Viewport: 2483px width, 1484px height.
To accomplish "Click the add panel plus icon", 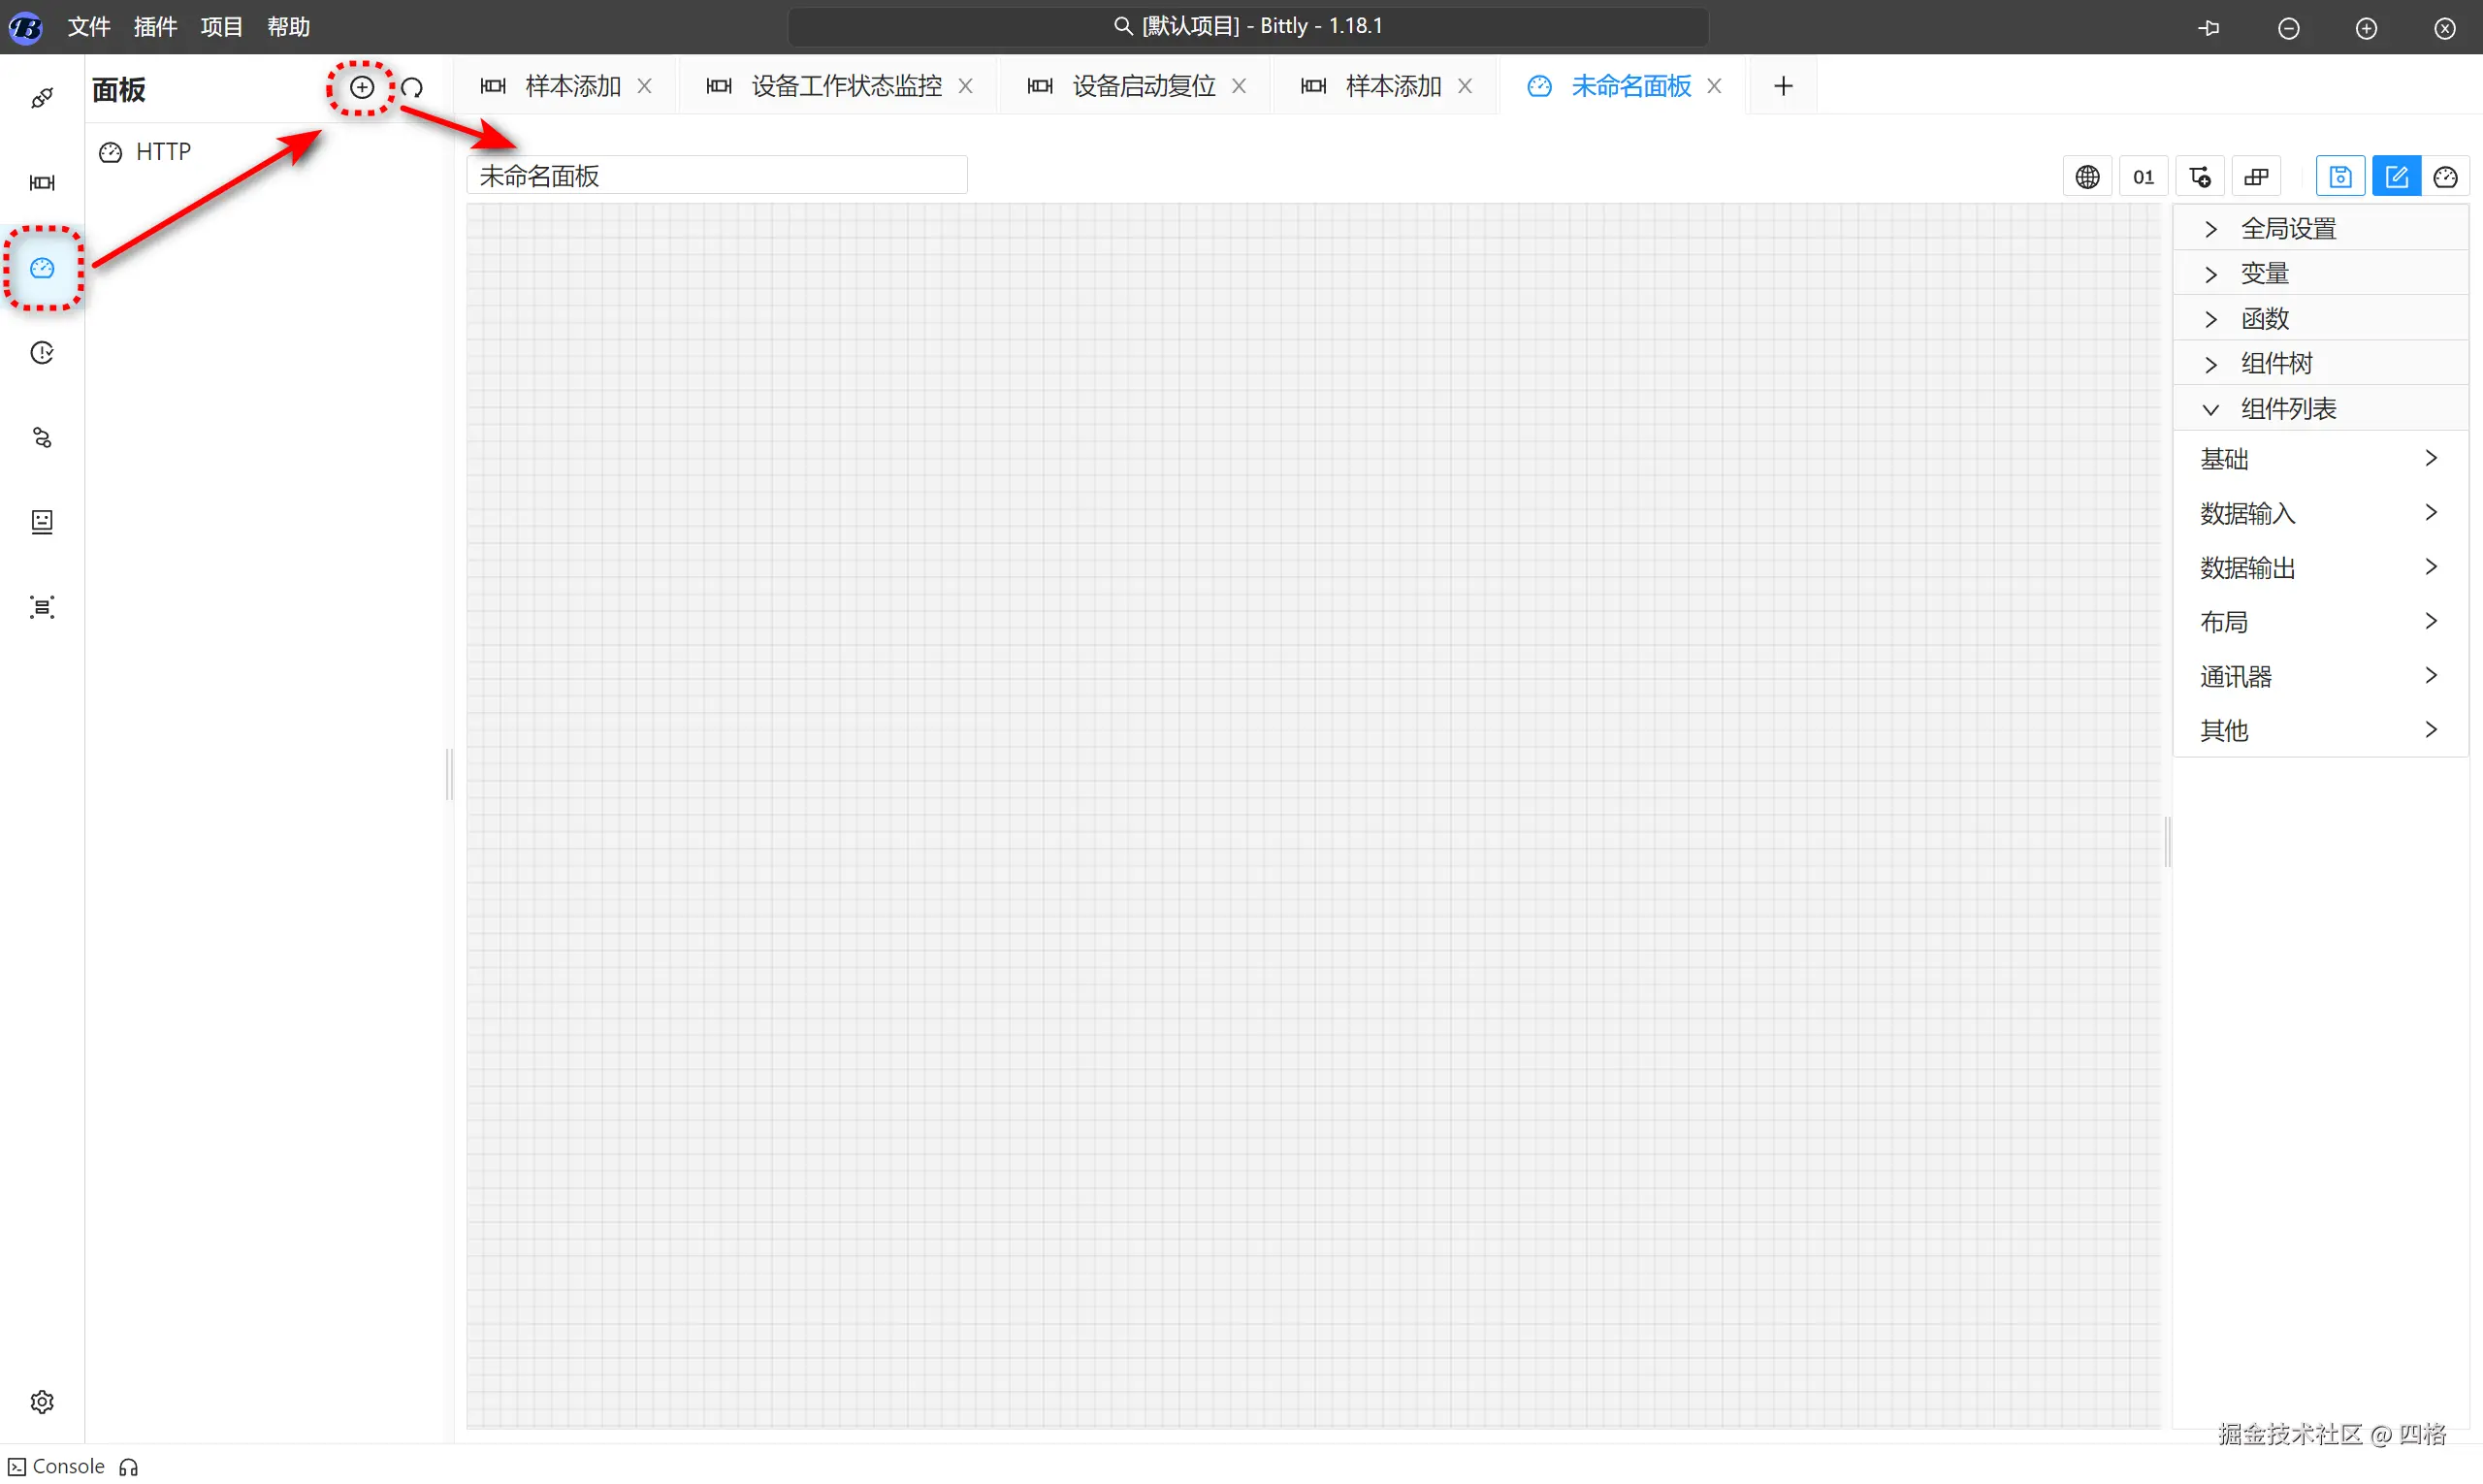I will click(x=362, y=88).
